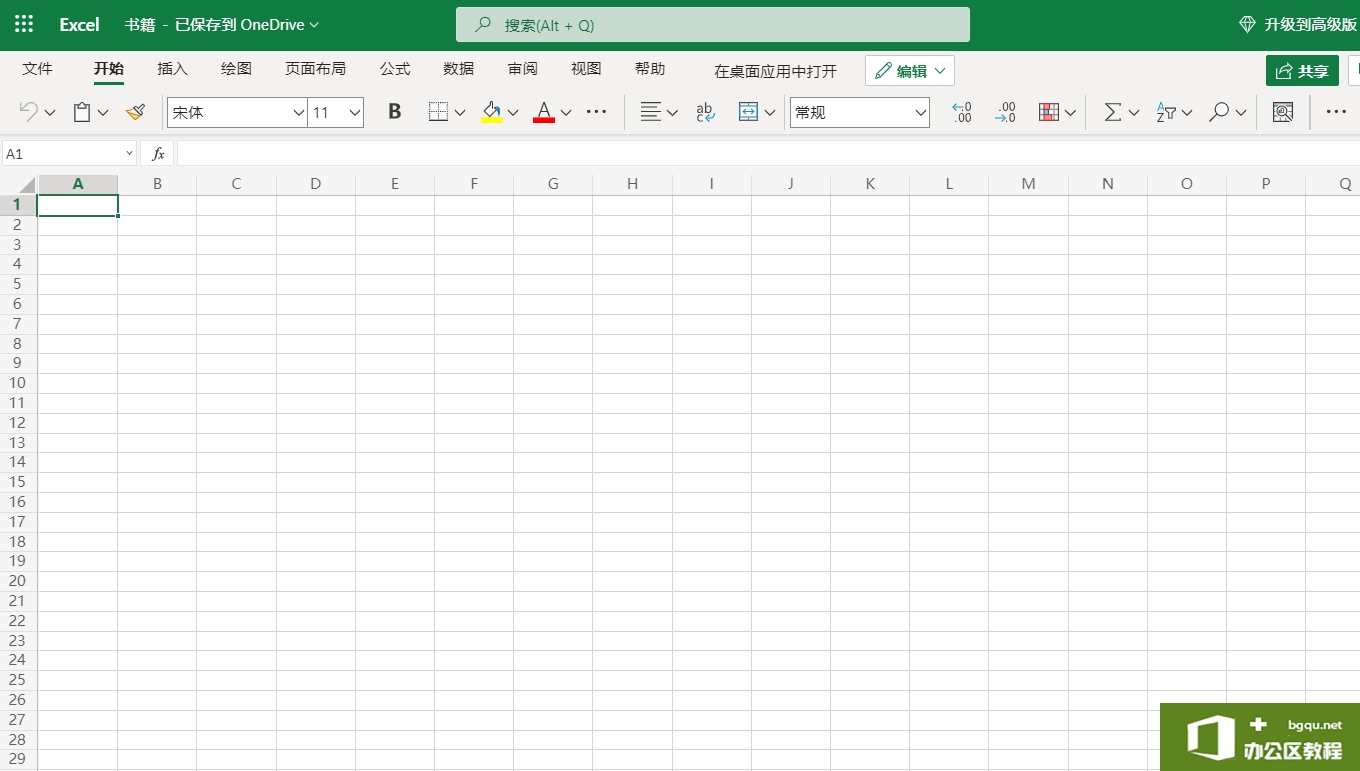Image resolution: width=1360 pixels, height=771 pixels.
Task: Apply cell borders icon
Action: pos(438,112)
